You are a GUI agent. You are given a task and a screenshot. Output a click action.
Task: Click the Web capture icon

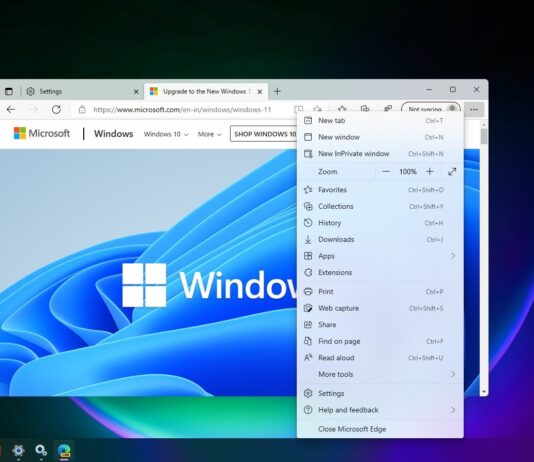(x=308, y=308)
